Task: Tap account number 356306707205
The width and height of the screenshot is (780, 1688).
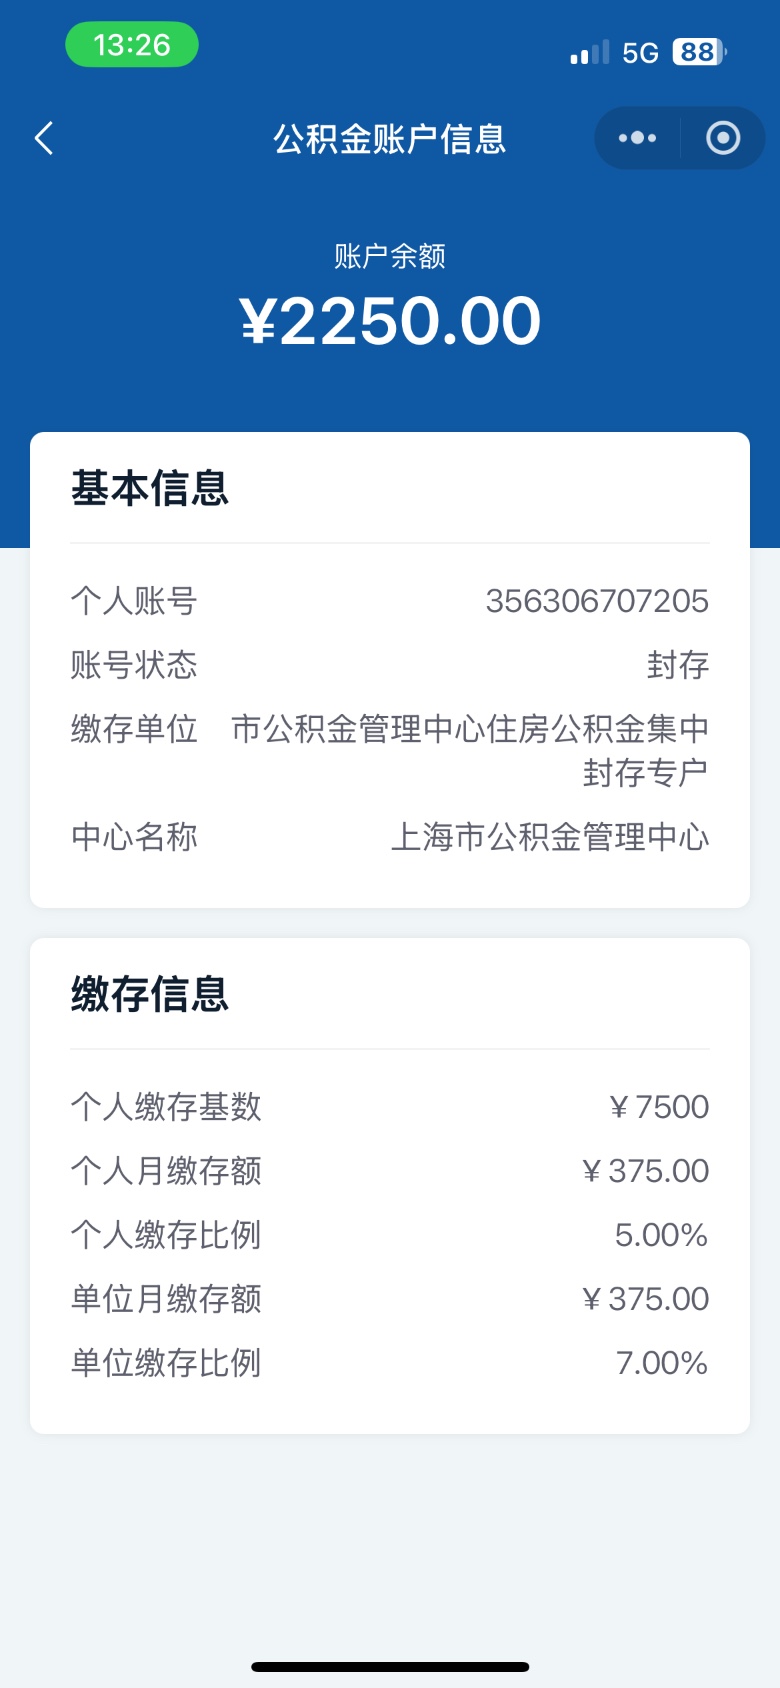Action: point(597,601)
